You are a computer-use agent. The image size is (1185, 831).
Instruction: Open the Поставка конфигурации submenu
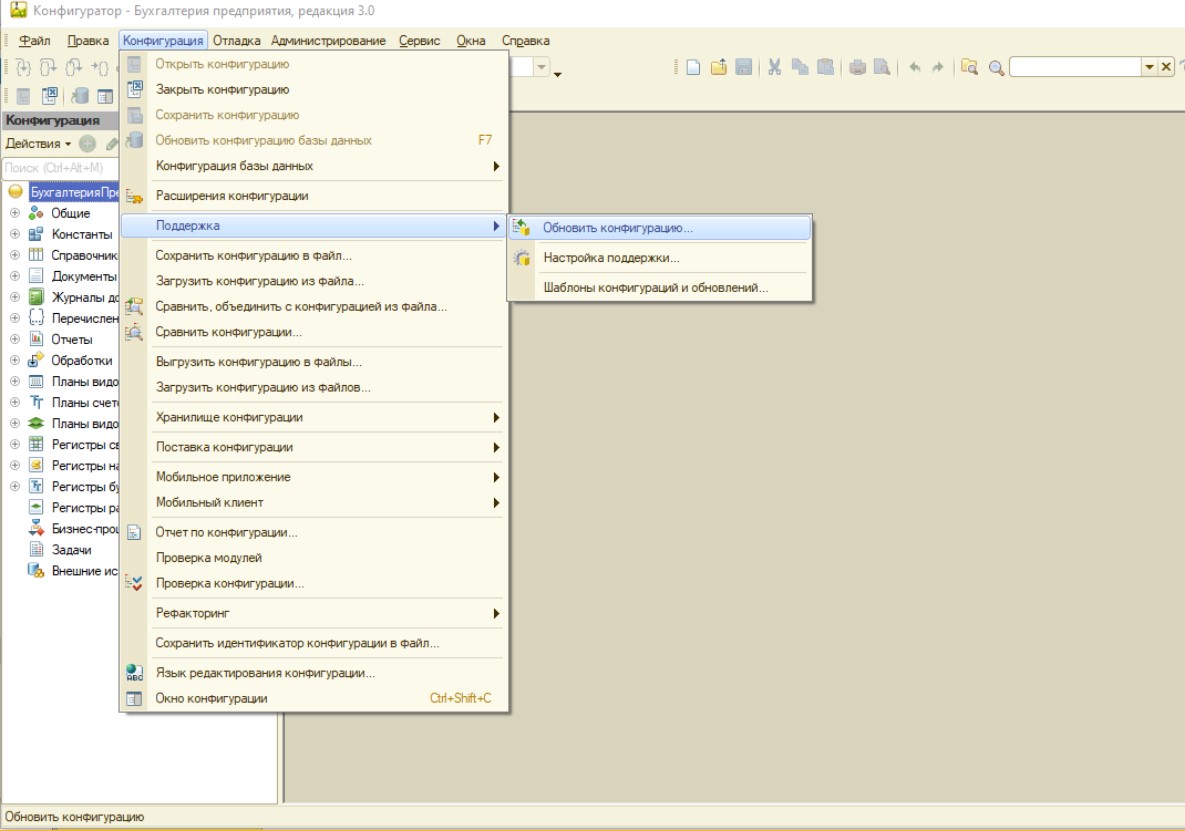pyautogui.click(x=314, y=447)
